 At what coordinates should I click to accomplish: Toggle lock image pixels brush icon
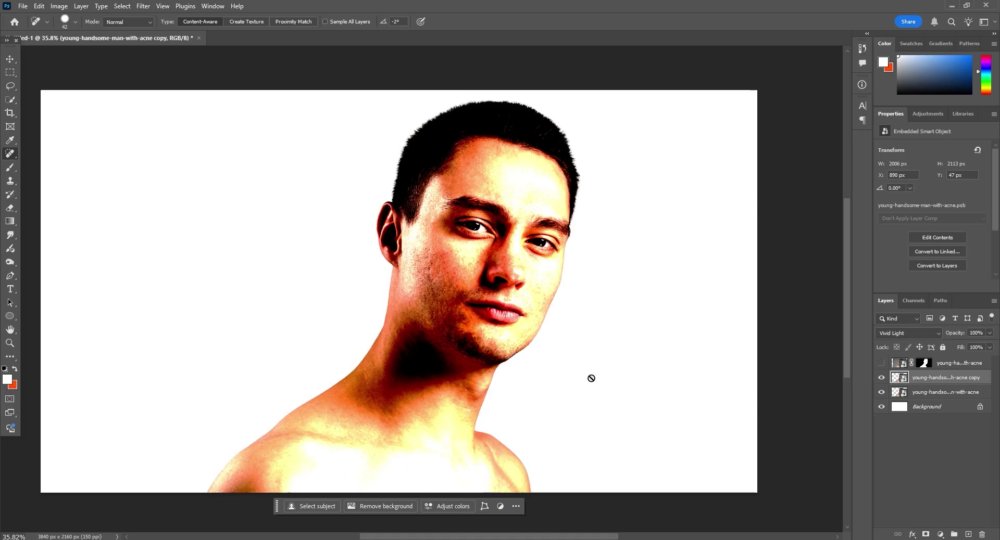coord(908,347)
